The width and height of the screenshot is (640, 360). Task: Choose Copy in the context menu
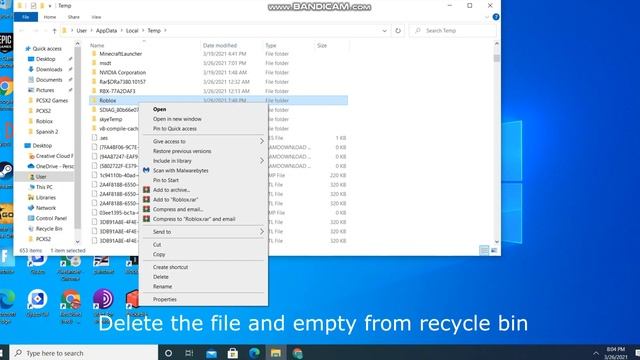click(159, 254)
